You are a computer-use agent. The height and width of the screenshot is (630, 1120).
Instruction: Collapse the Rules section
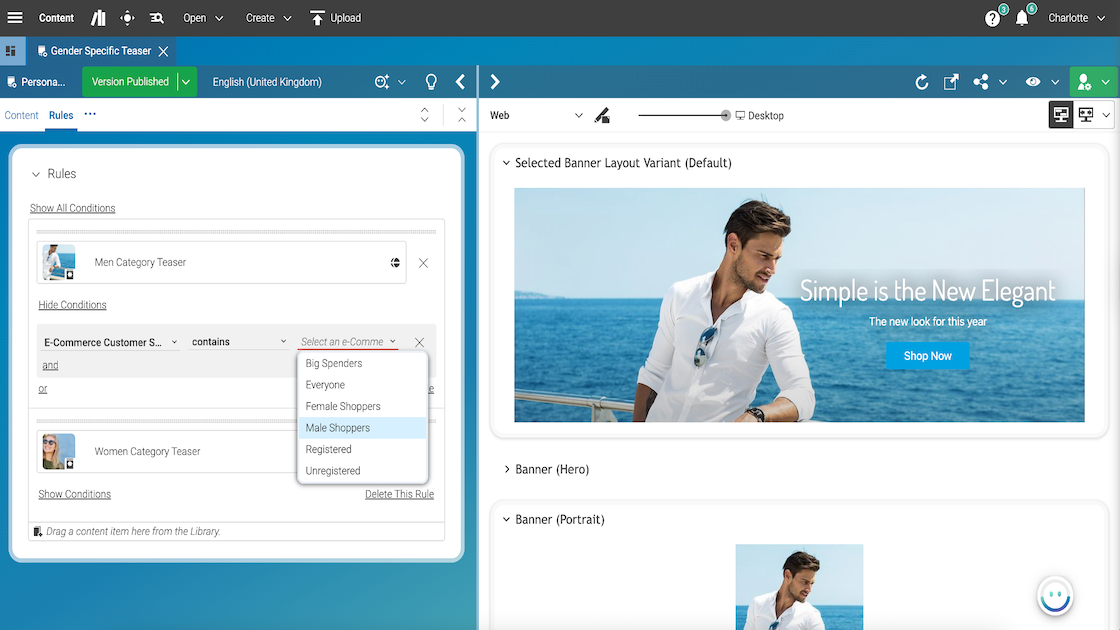pos(36,174)
